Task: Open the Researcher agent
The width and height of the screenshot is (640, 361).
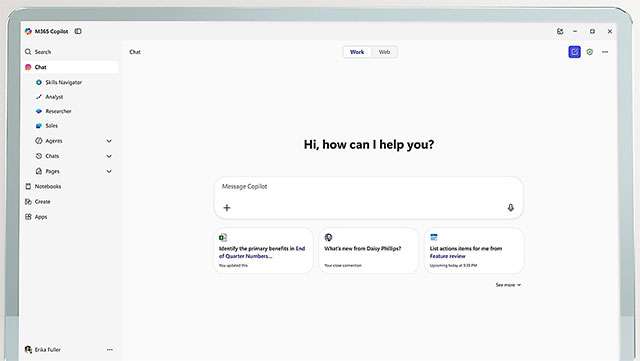Action: [x=58, y=111]
